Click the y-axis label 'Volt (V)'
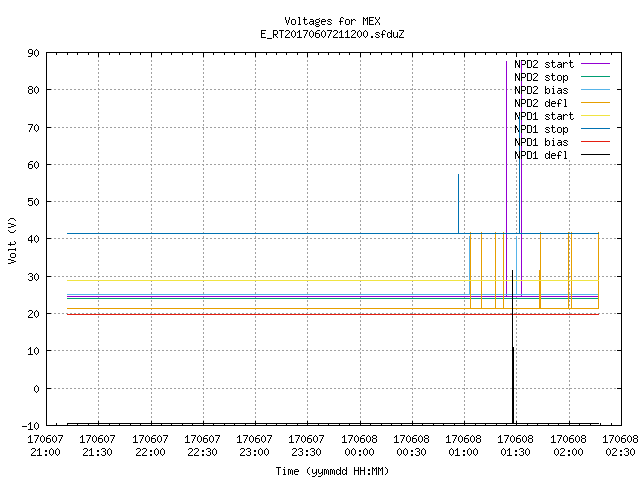The image size is (640, 480). [13, 240]
